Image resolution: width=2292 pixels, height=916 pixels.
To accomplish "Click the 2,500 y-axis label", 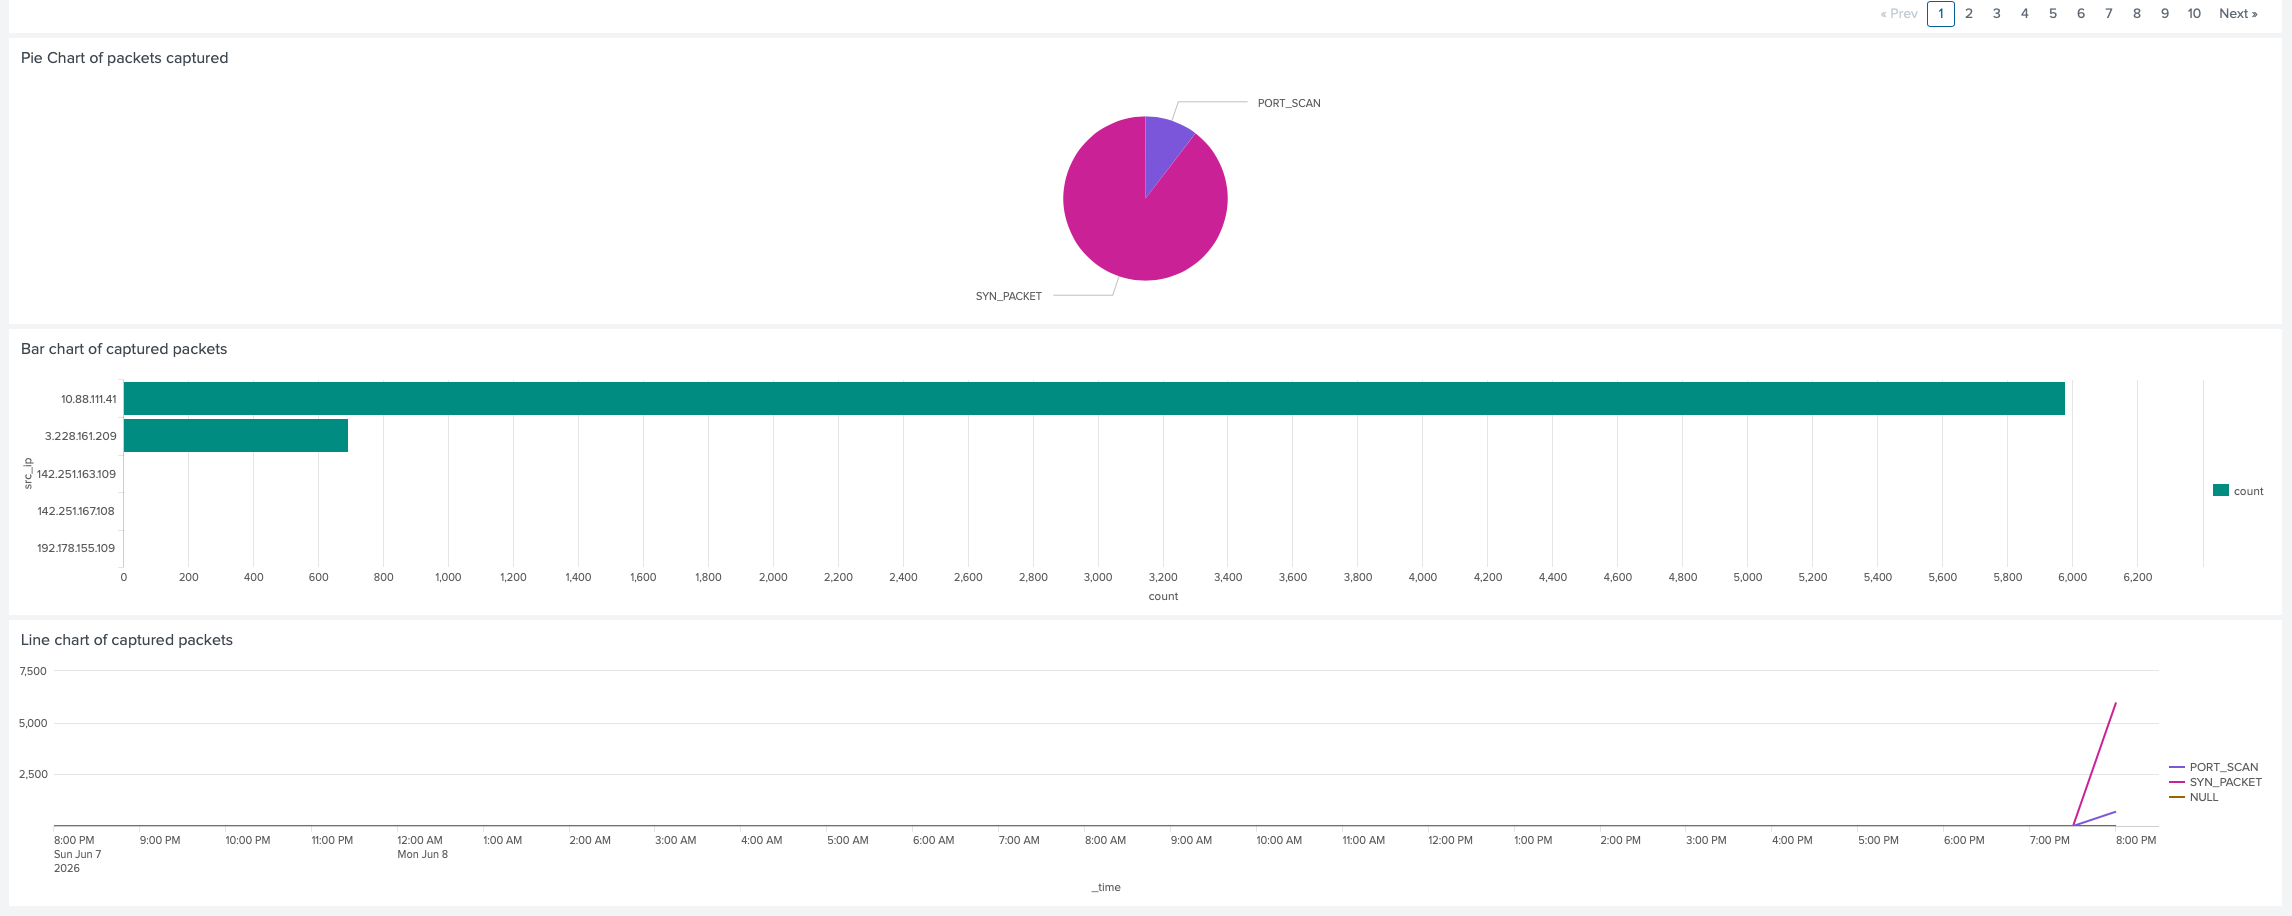I will (33, 774).
